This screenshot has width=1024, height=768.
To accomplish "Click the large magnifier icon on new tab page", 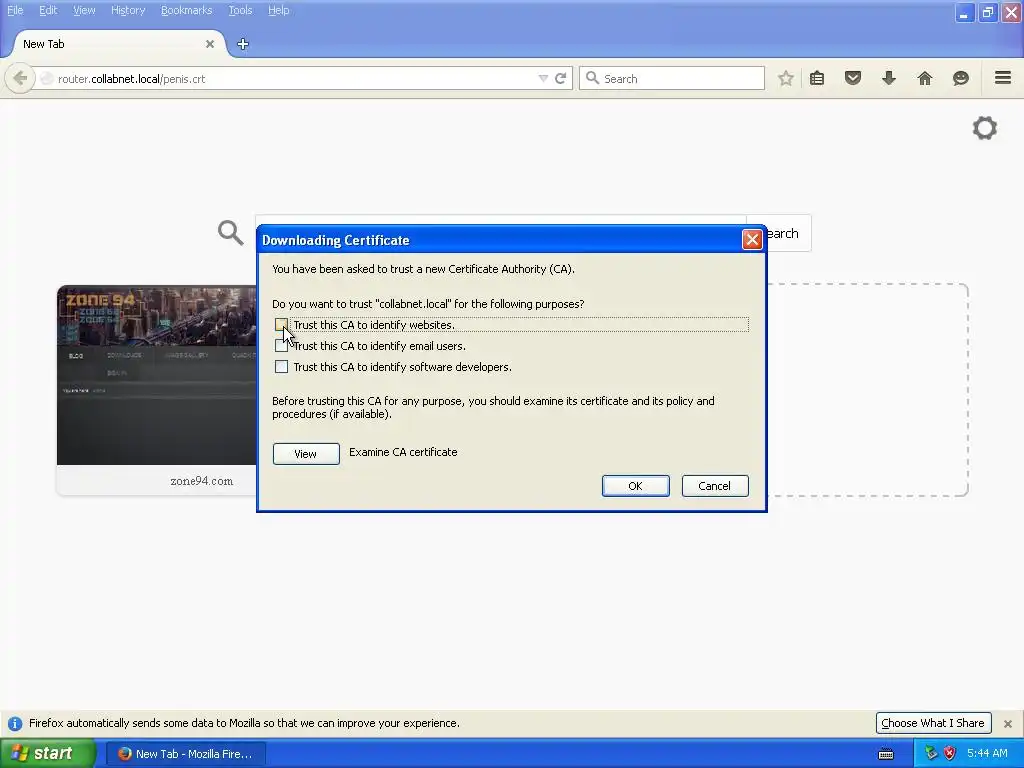I will tap(231, 232).
